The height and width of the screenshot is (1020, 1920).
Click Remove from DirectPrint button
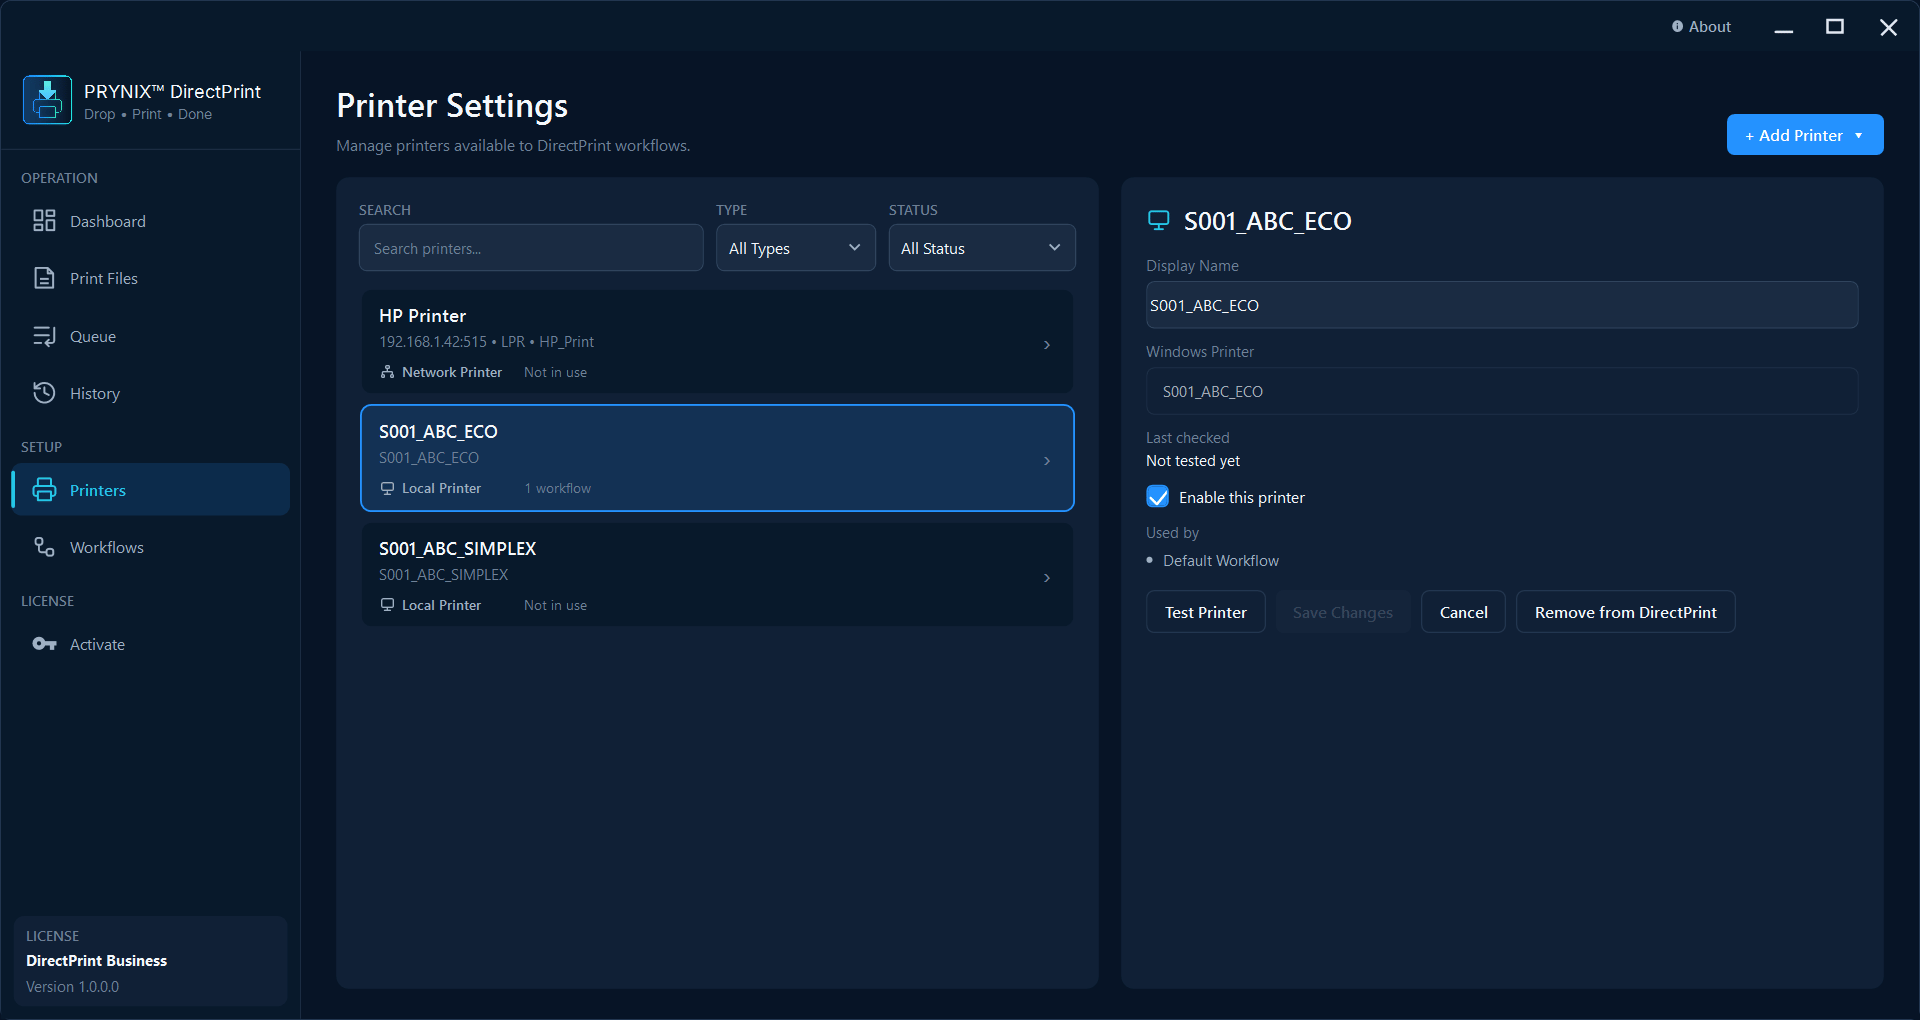click(1625, 612)
